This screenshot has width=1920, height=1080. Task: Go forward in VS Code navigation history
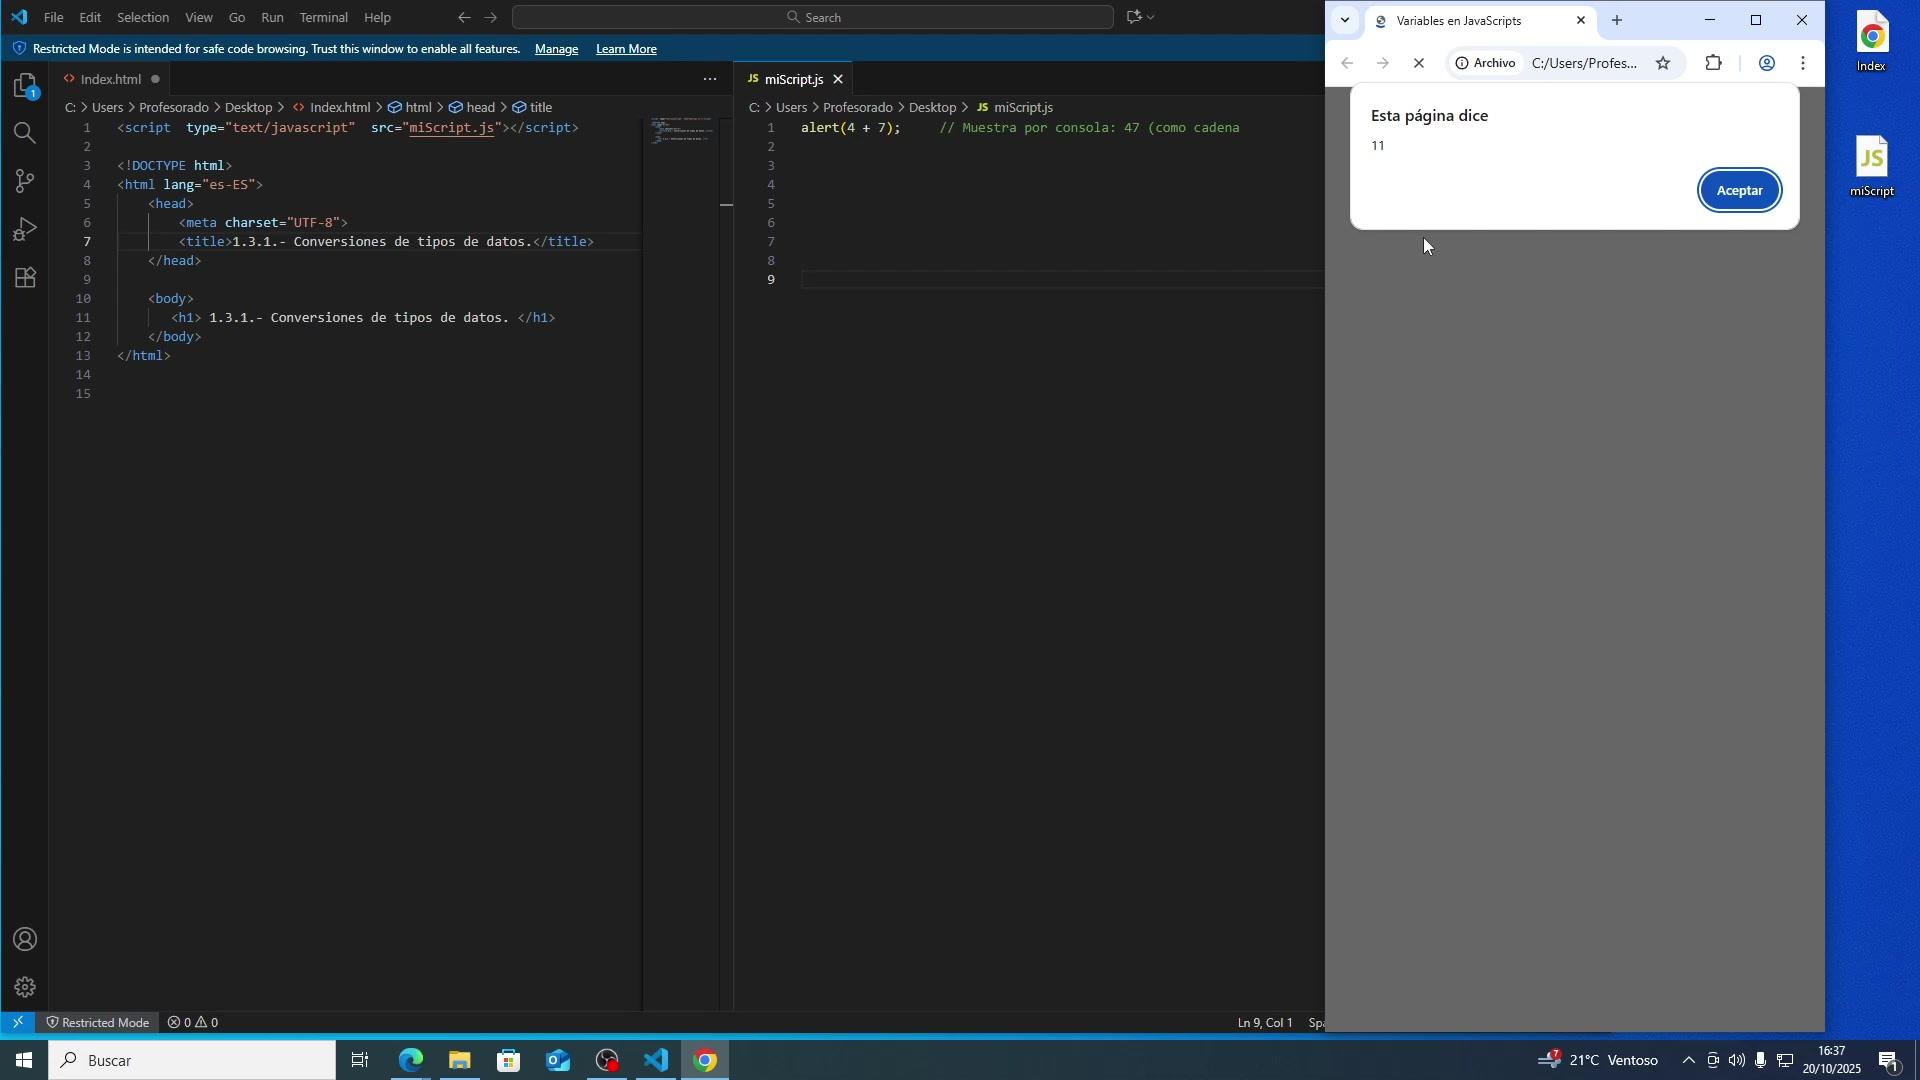point(491,17)
